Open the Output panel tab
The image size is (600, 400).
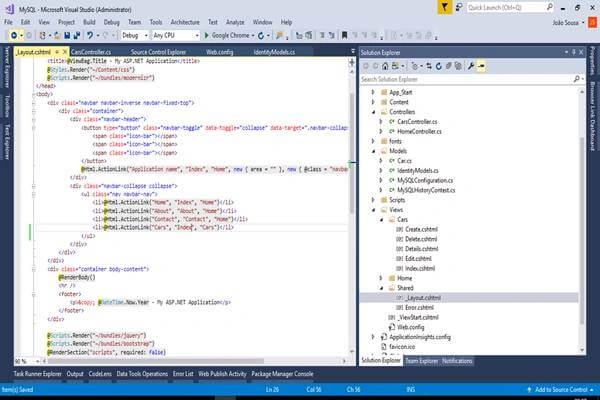(75, 374)
